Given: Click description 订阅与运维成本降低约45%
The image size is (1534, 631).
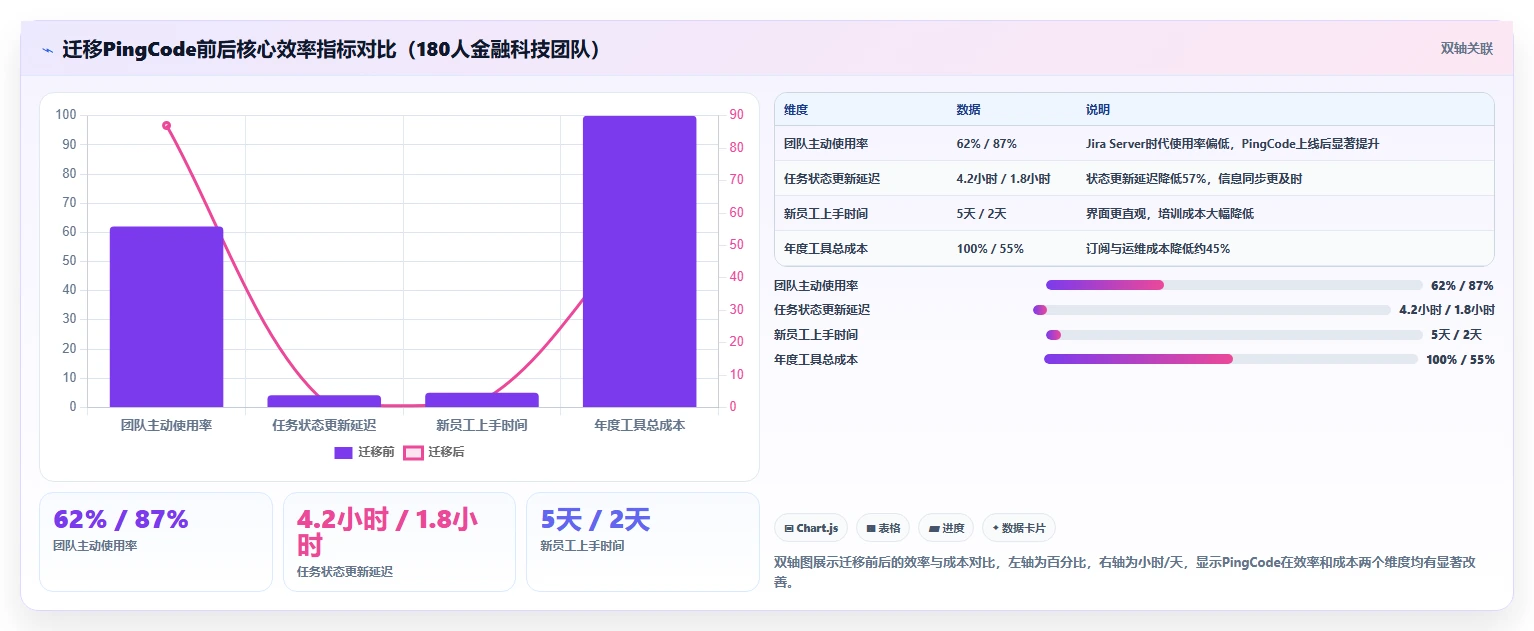Looking at the screenshot, I should 1158,249.
